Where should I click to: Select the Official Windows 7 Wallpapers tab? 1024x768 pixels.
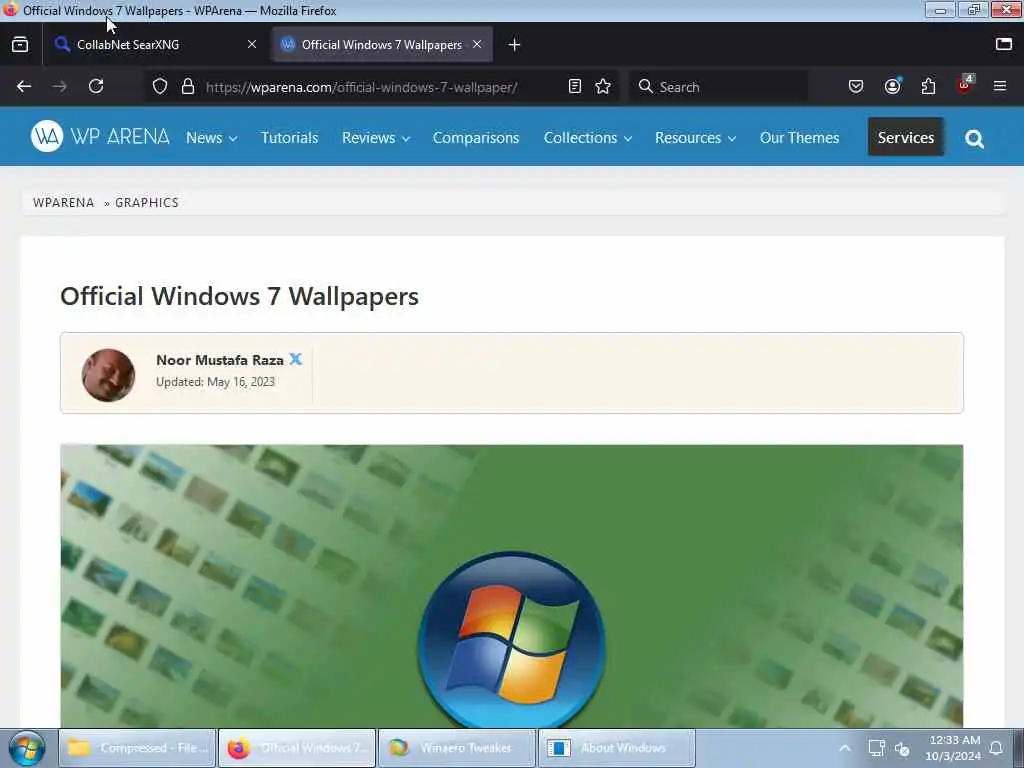381,44
